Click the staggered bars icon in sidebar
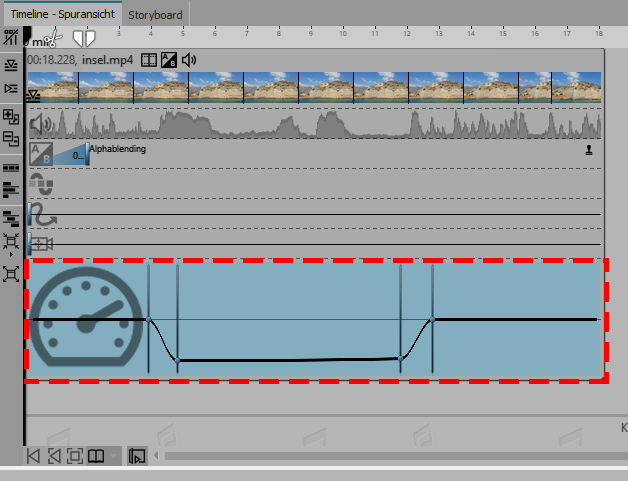 11,219
